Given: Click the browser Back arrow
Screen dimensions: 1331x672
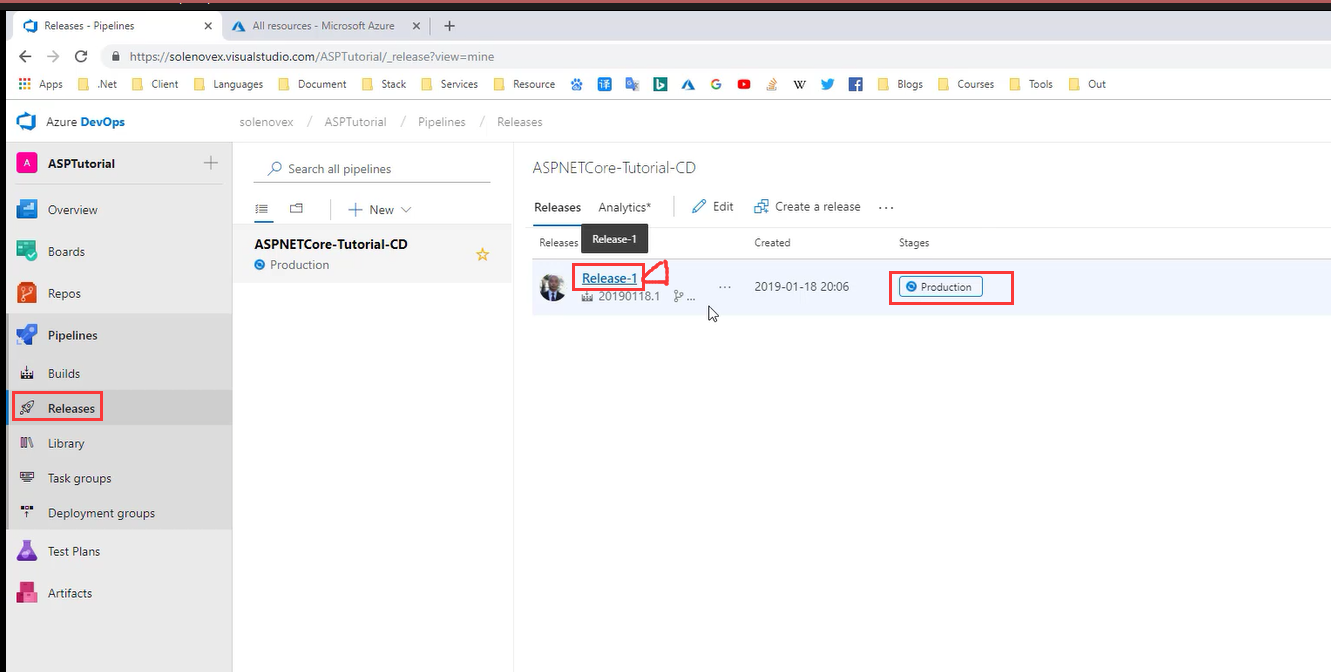Looking at the screenshot, I should pyautogui.click(x=25, y=57).
